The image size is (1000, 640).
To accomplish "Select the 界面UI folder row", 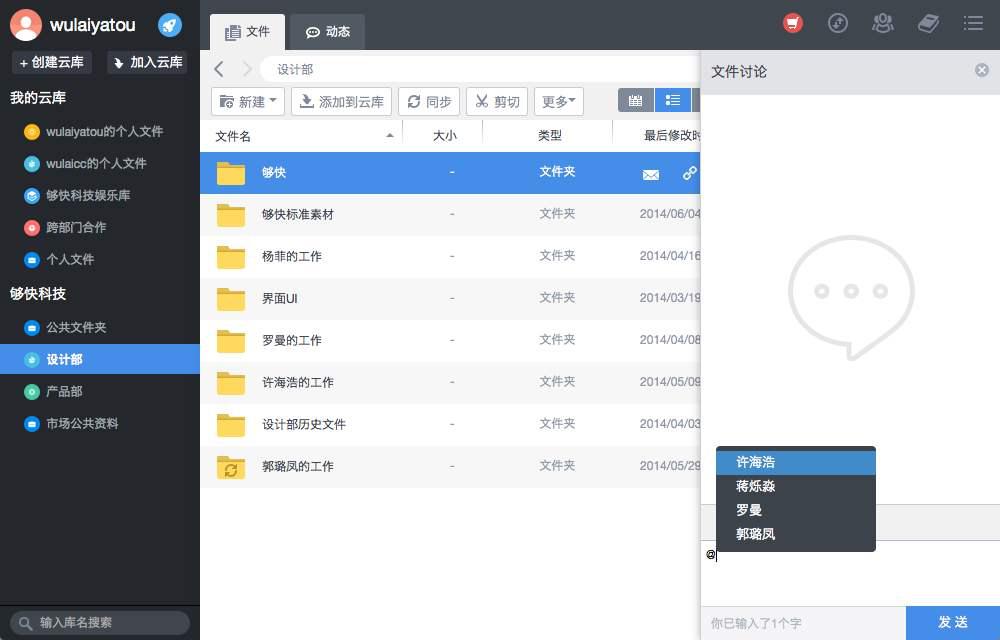I will click(x=450, y=298).
